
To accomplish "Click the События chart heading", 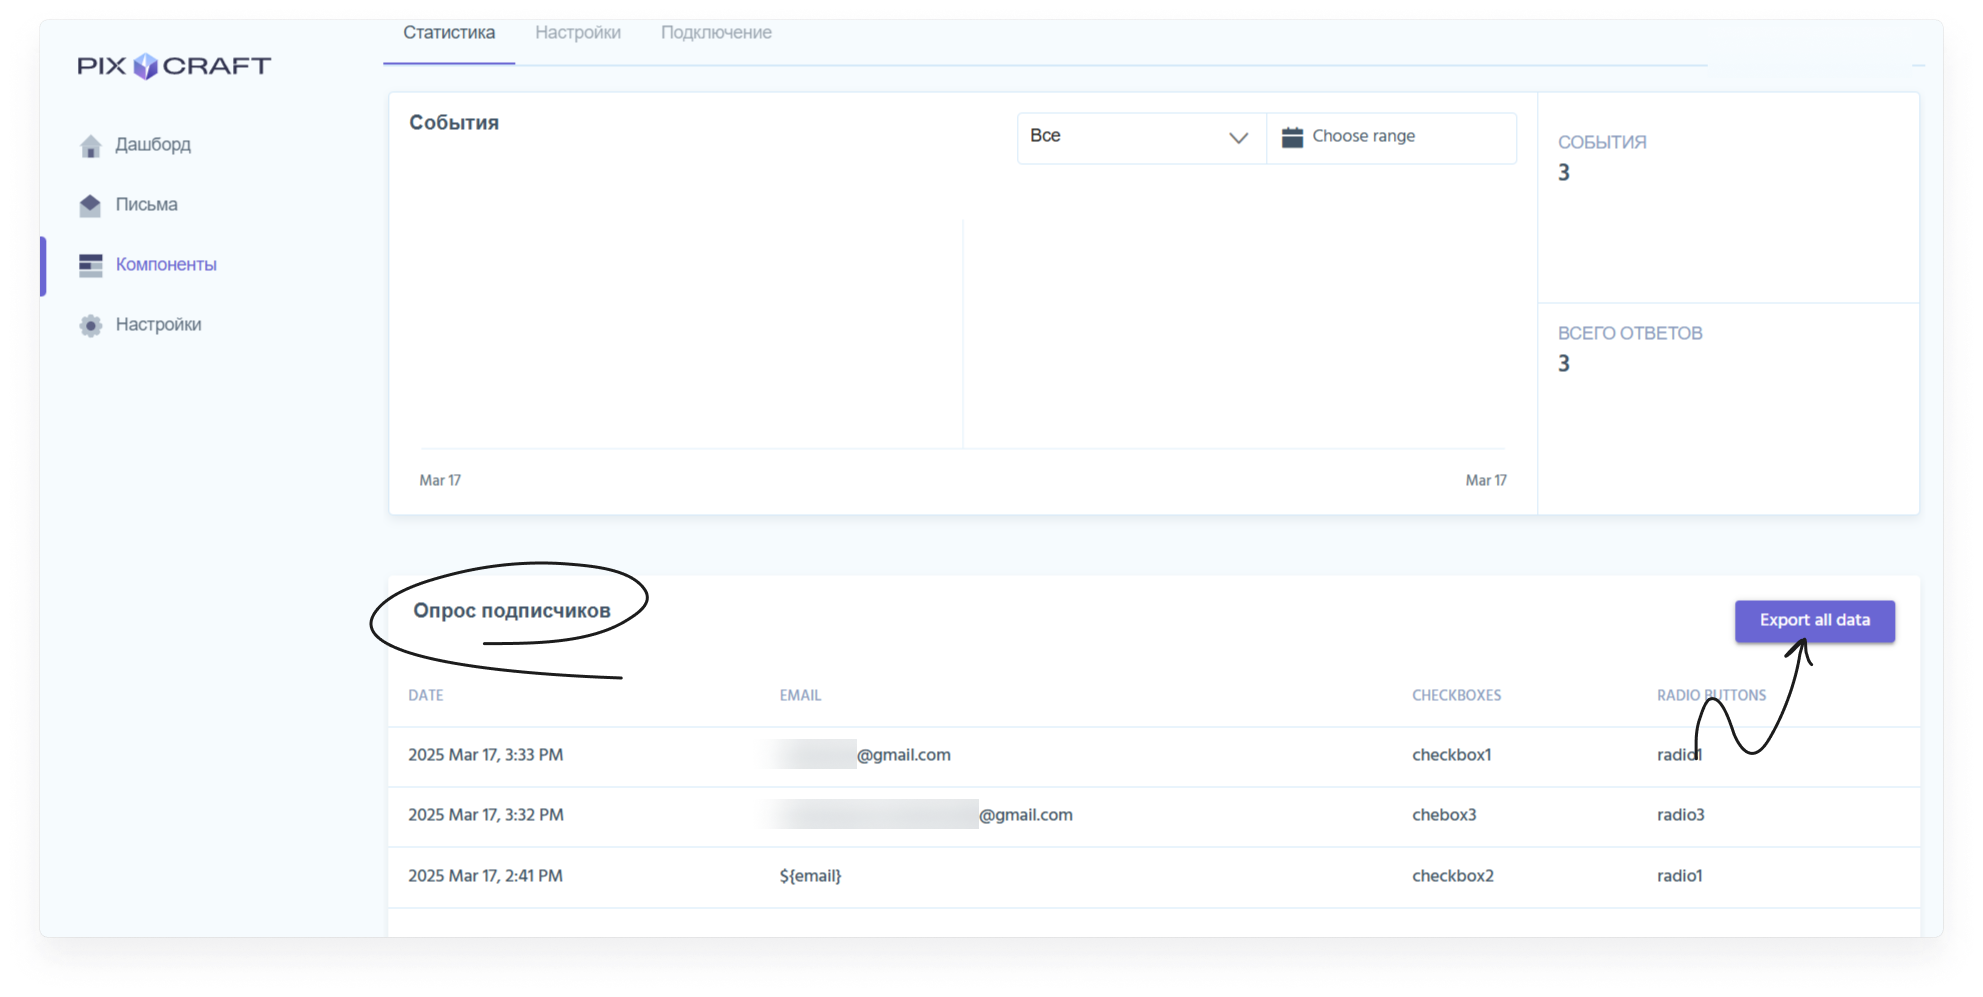I will click(454, 123).
